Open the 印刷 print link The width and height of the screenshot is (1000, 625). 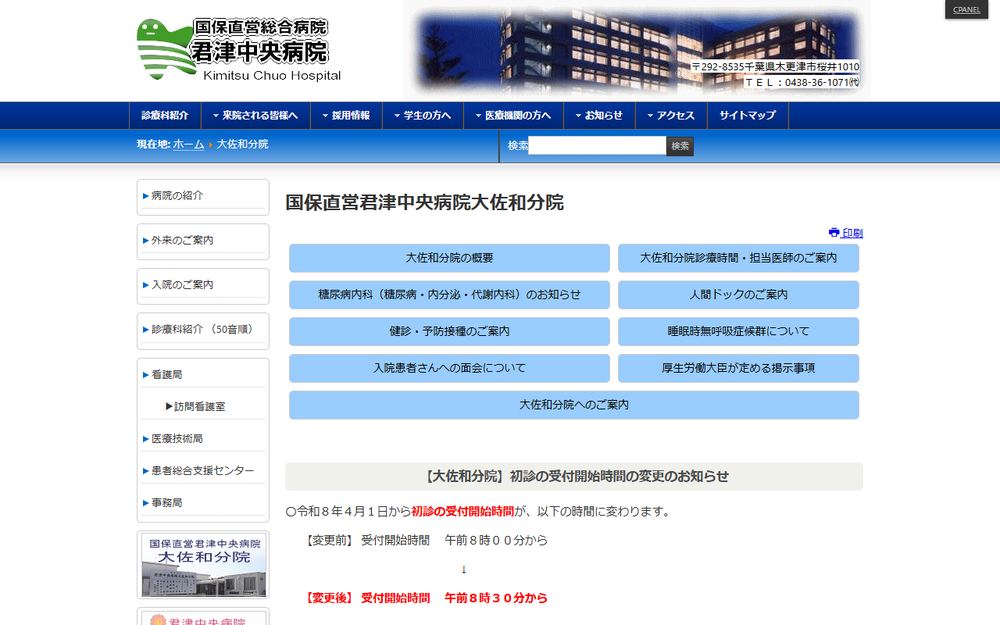tap(852, 233)
